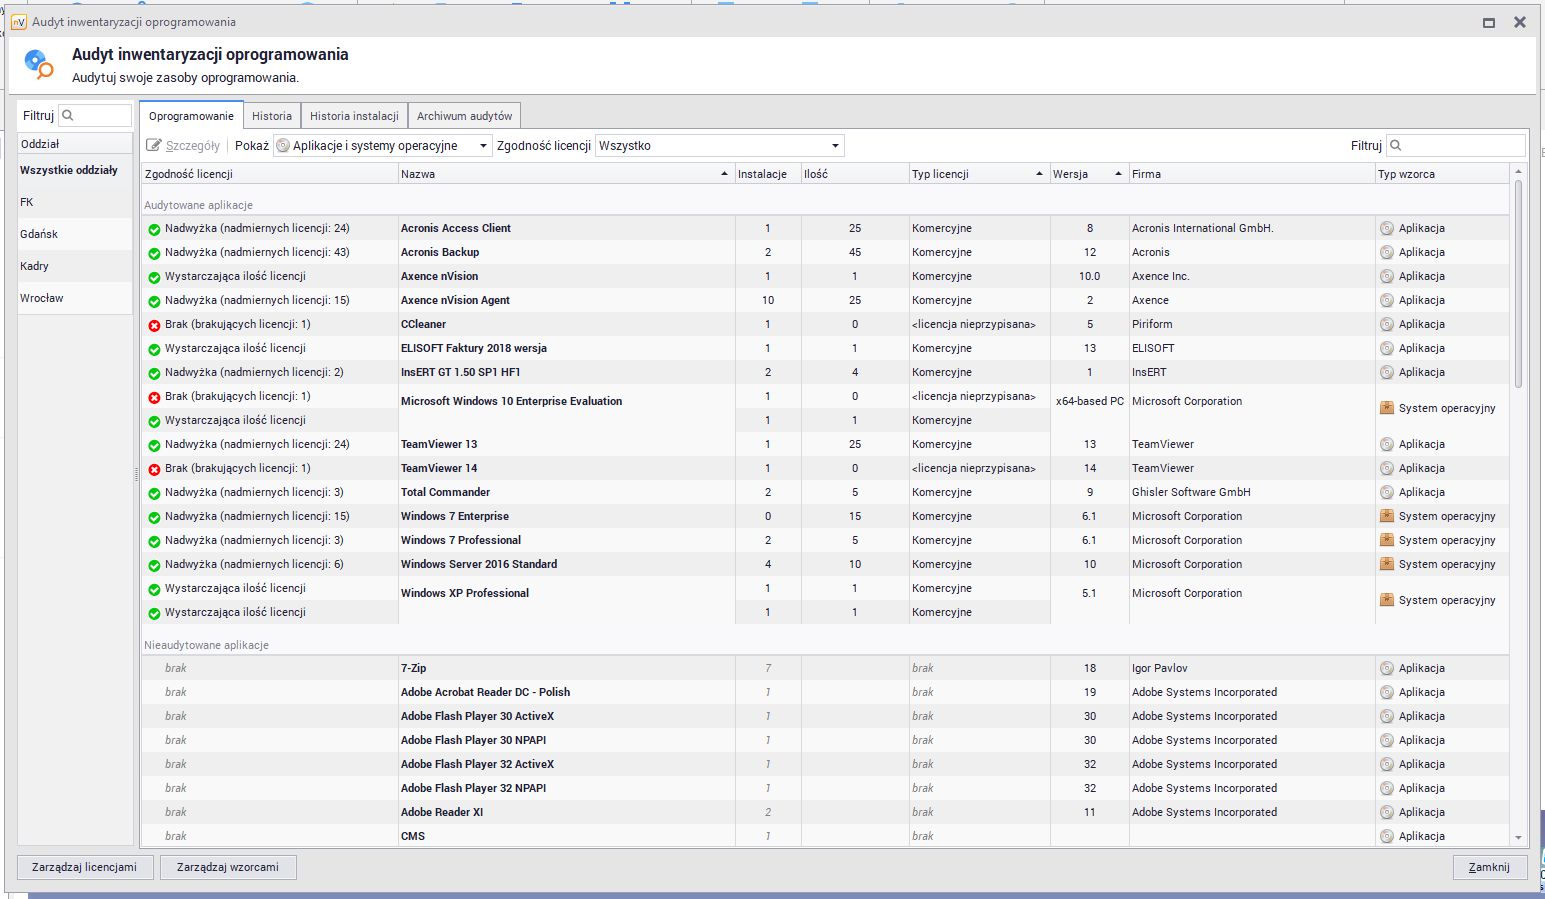Sort by the Firma column header
Screen dimensions: 1545x899
point(1252,174)
